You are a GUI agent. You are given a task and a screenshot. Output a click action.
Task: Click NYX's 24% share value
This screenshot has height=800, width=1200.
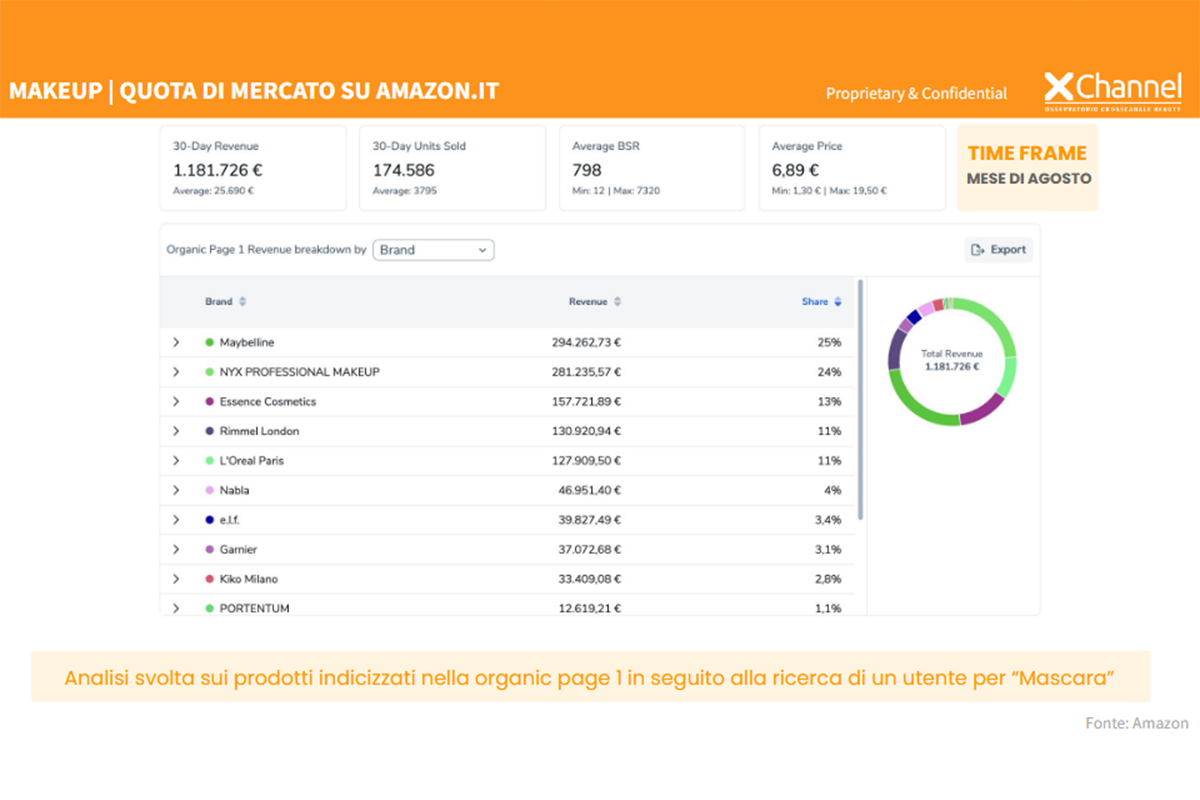tap(830, 372)
